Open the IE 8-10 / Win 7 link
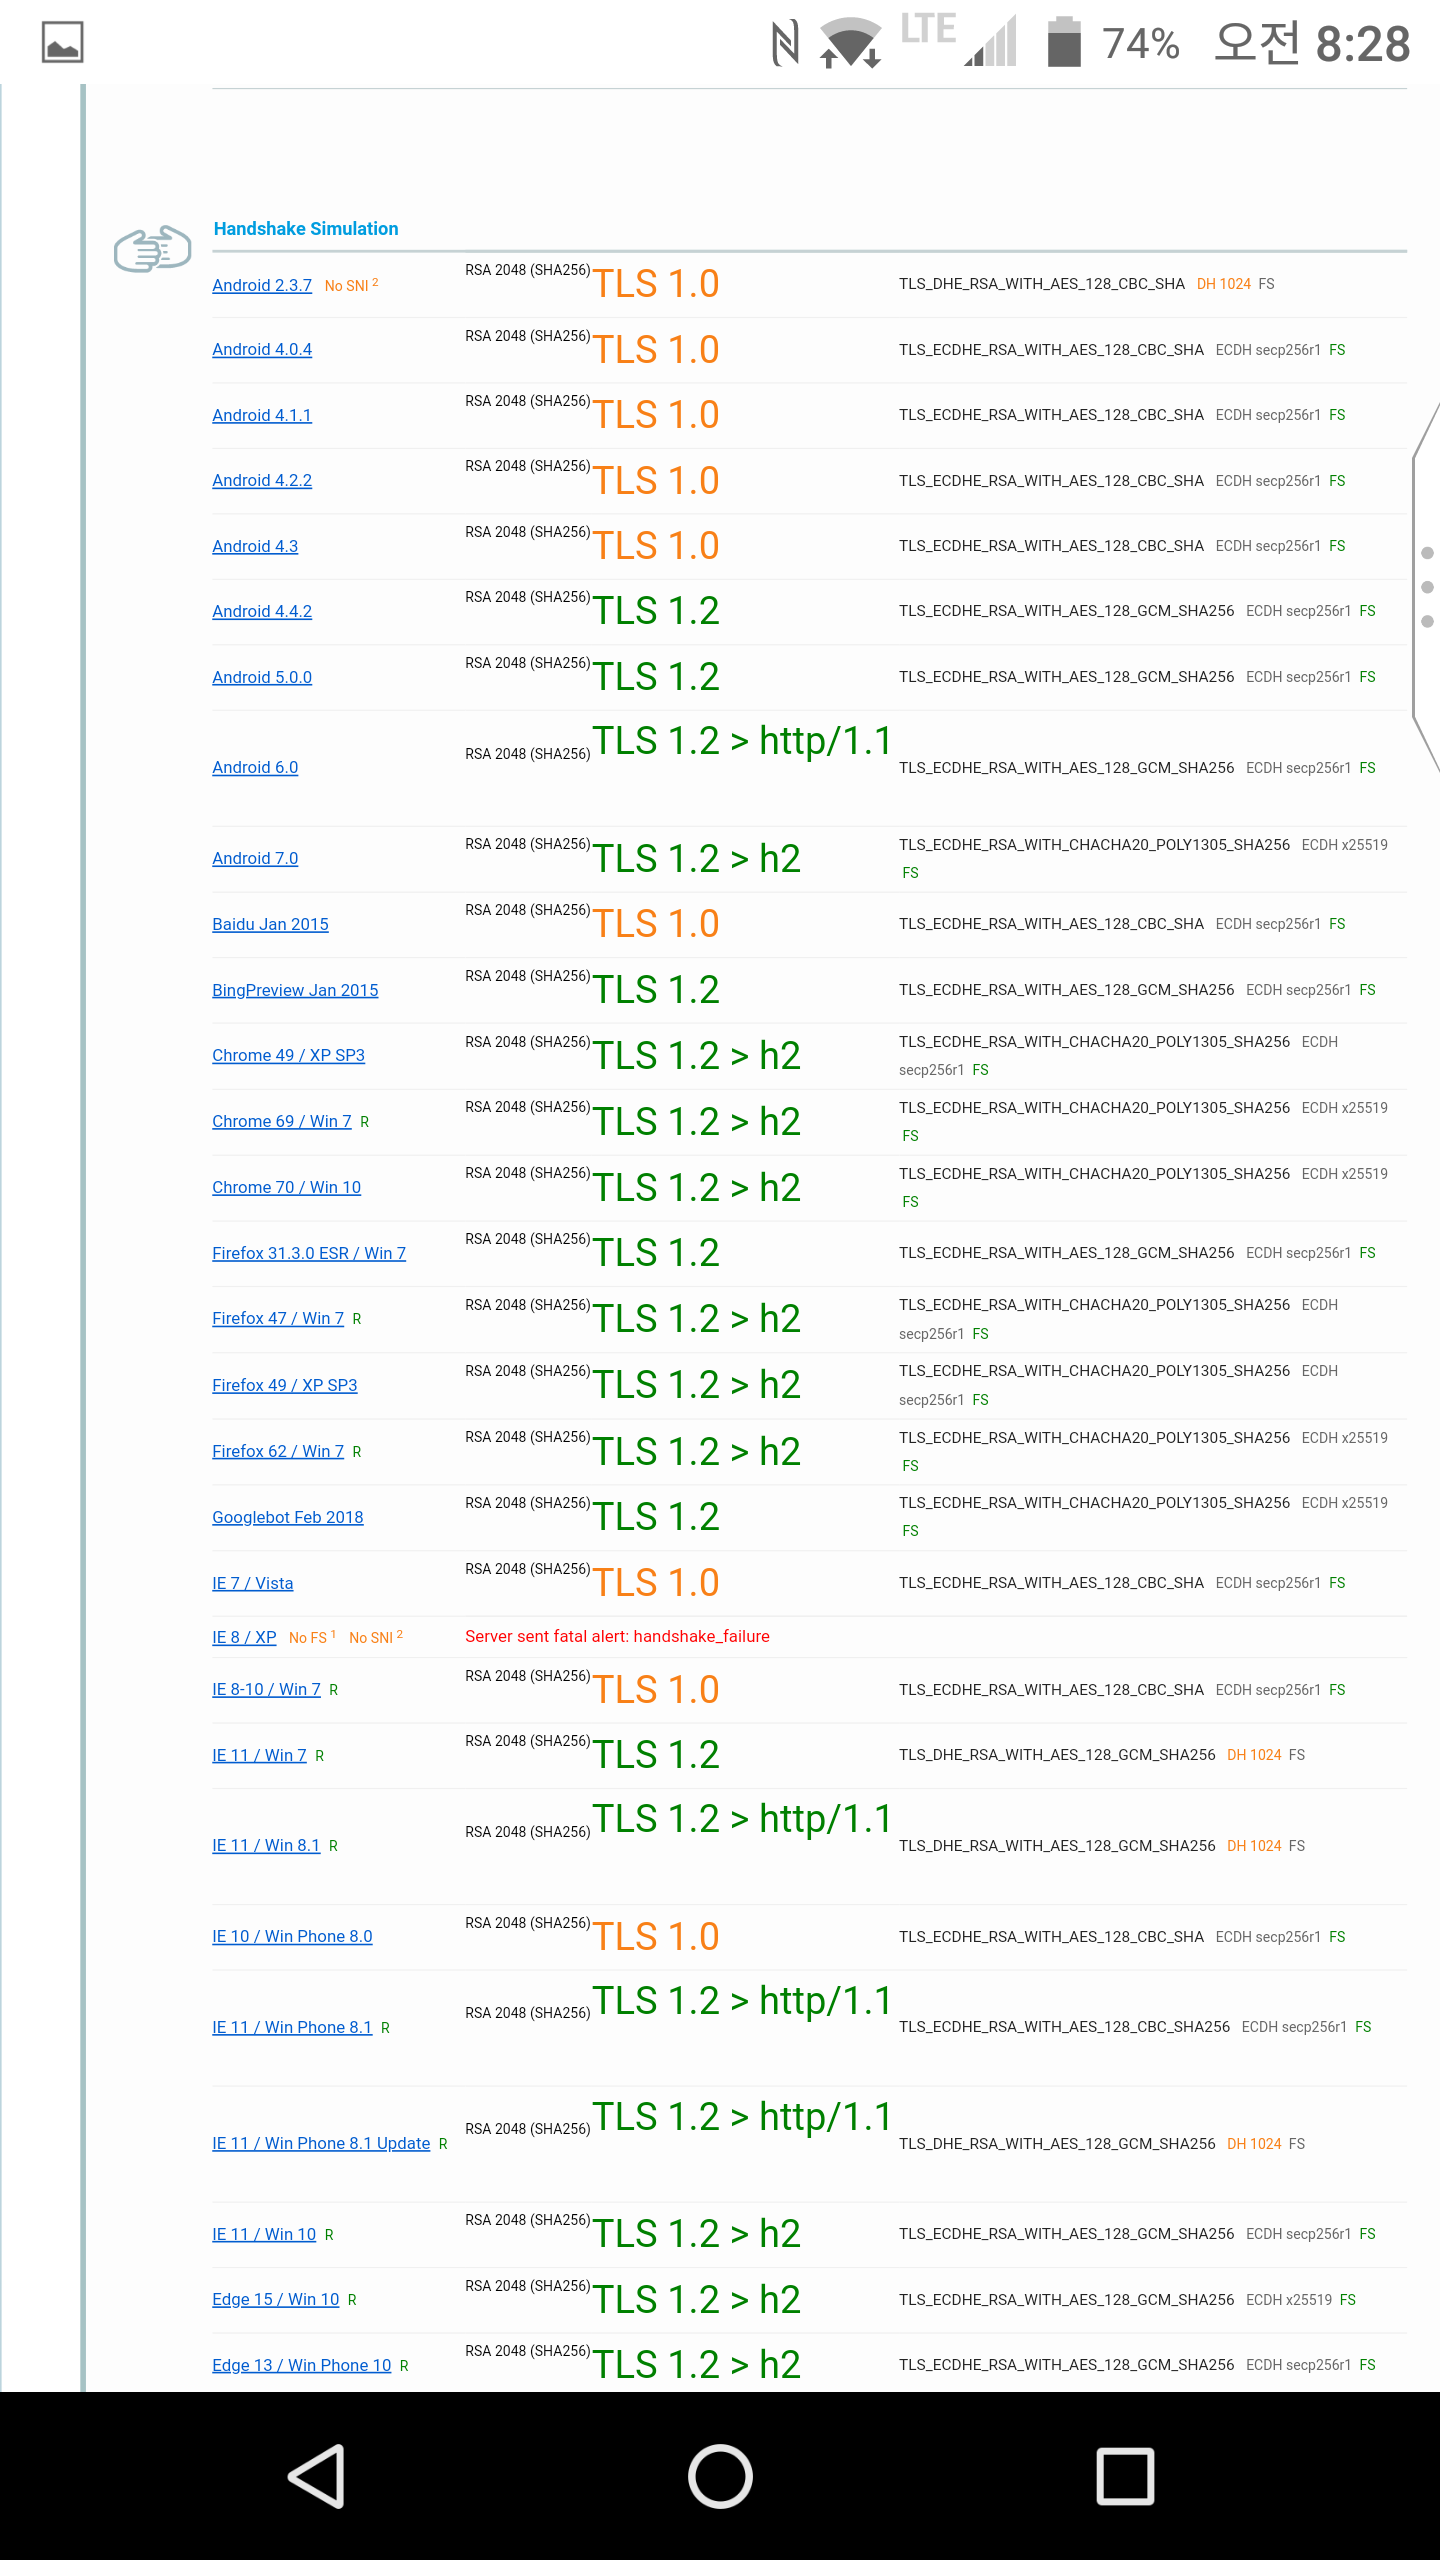The height and width of the screenshot is (2560, 1440). 266,1689
